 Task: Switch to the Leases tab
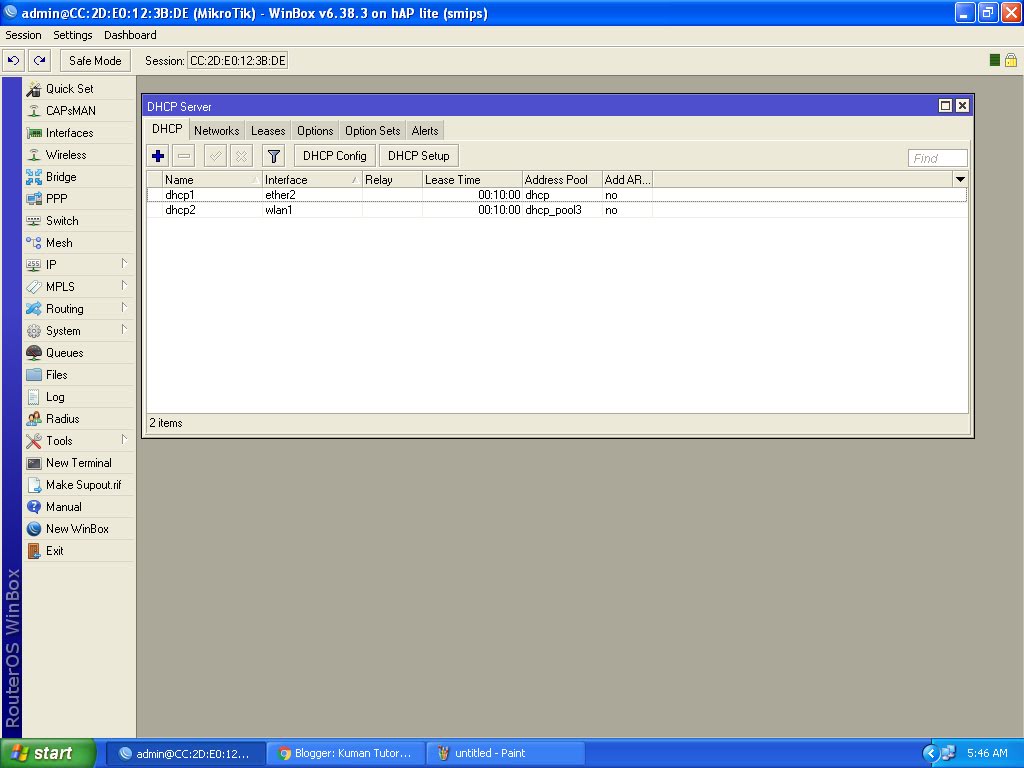(x=268, y=131)
